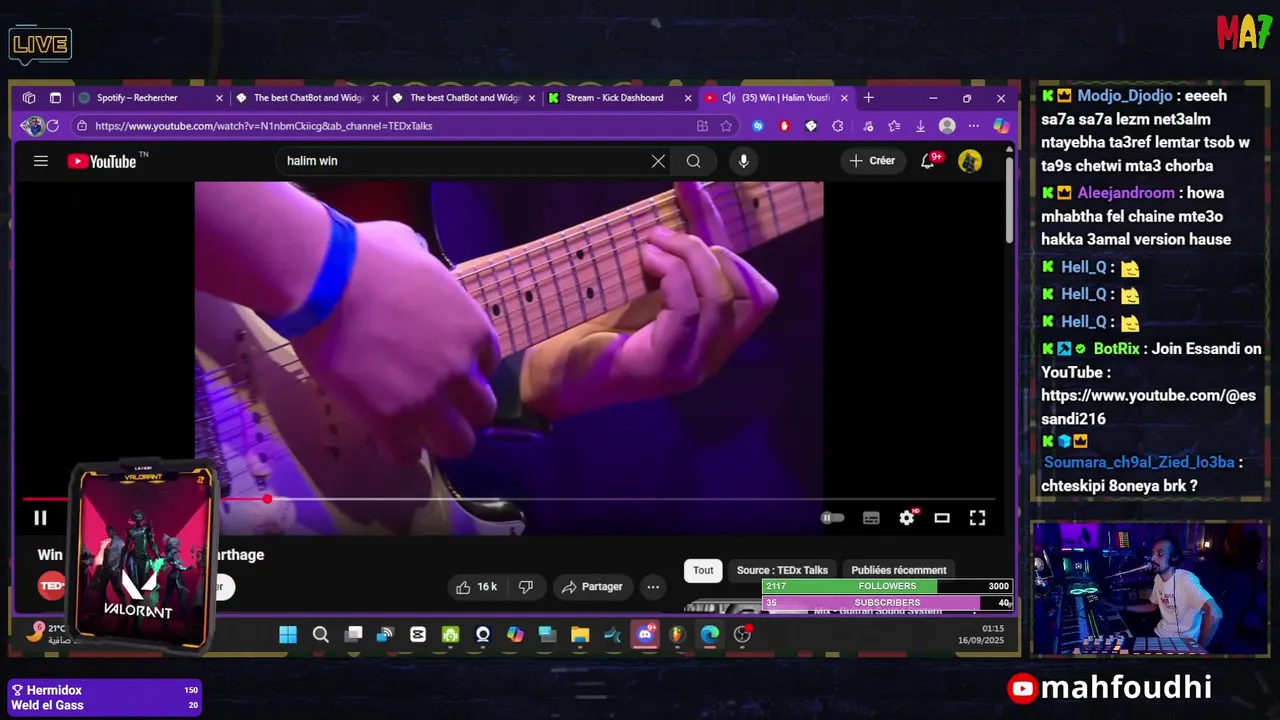Click the TEDx channel avatar under the video
Screen dimensions: 1280x720
pos(52,586)
